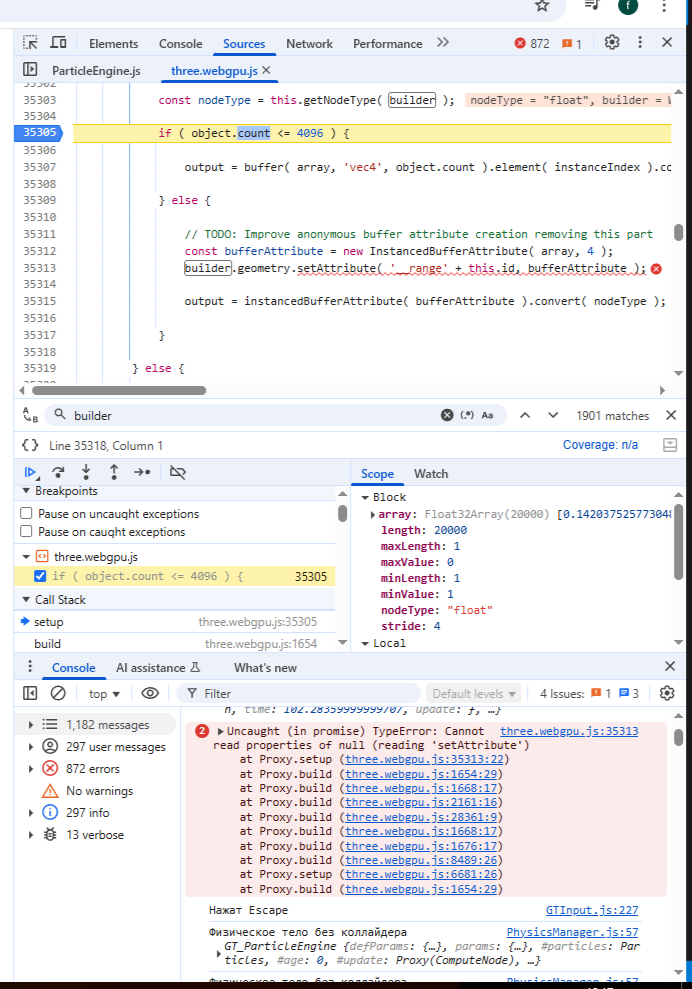Close the DevTools panel
The height and width of the screenshot is (989, 692).
pos(667,42)
